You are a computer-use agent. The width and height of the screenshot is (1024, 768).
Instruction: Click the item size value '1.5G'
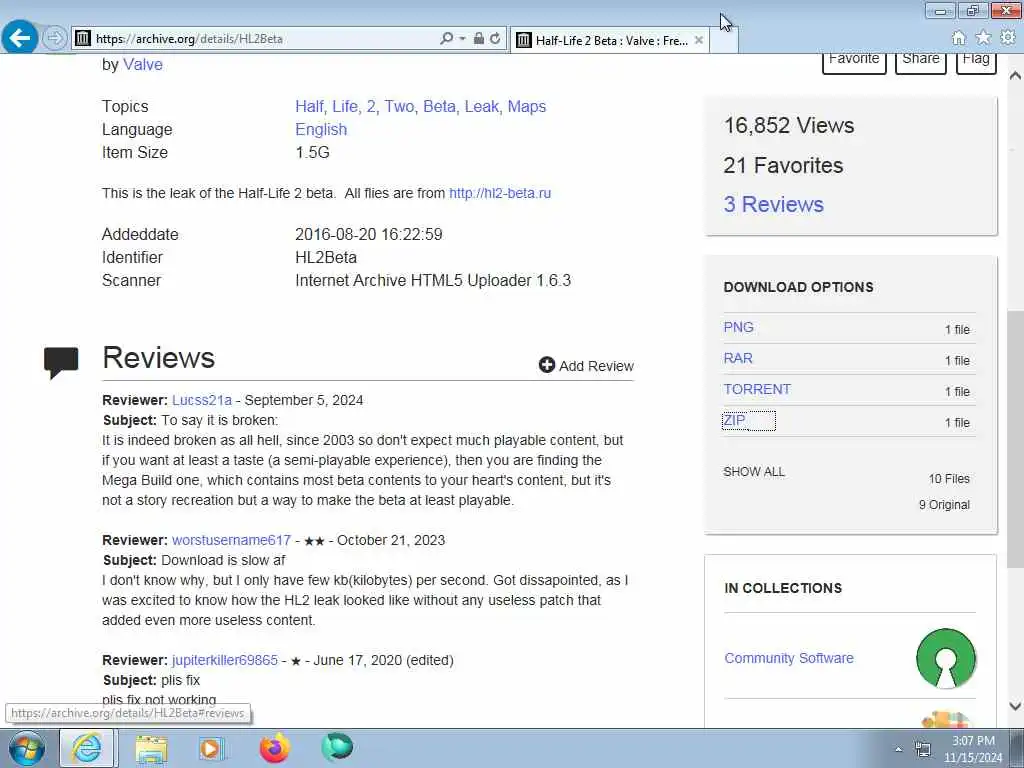[312, 152]
